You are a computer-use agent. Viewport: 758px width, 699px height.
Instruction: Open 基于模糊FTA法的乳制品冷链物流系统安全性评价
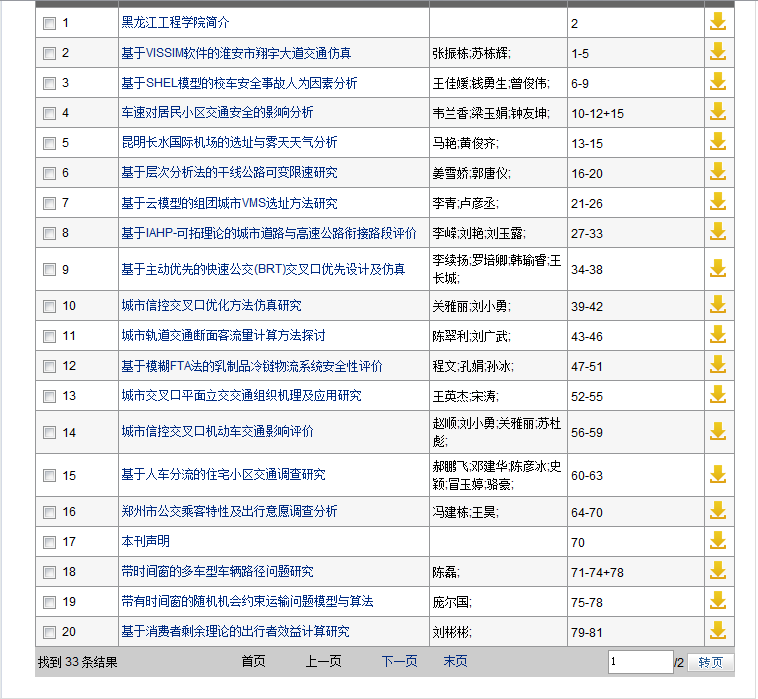[252, 366]
